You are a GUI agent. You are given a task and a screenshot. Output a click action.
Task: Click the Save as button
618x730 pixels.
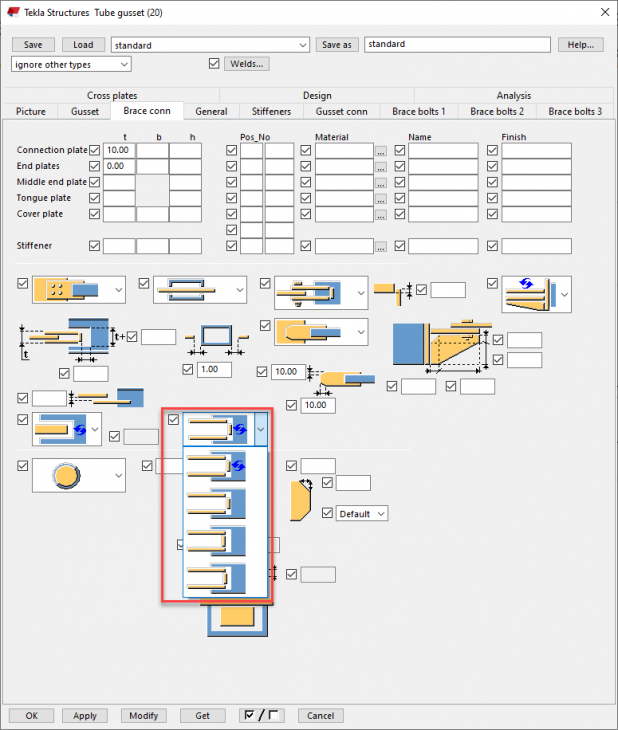[x=337, y=45]
